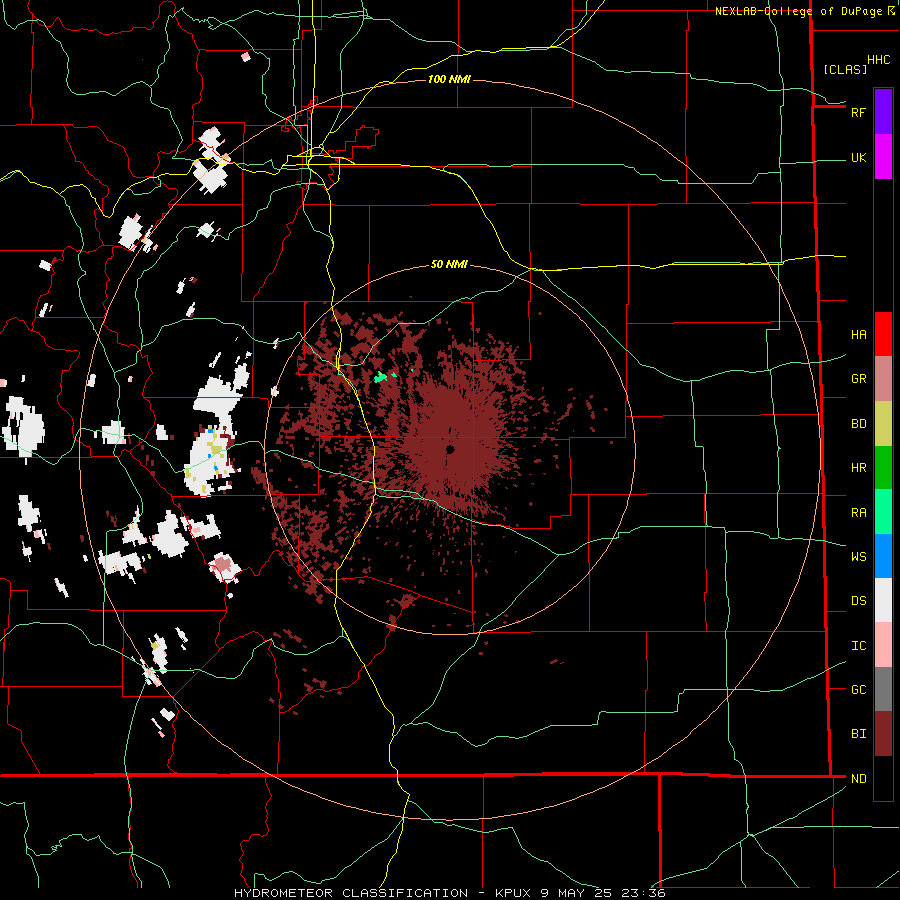Image resolution: width=900 pixels, height=900 pixels.
Task: Click the NEXLAB-College of DuPage credit text
Action: click(798, 11)
